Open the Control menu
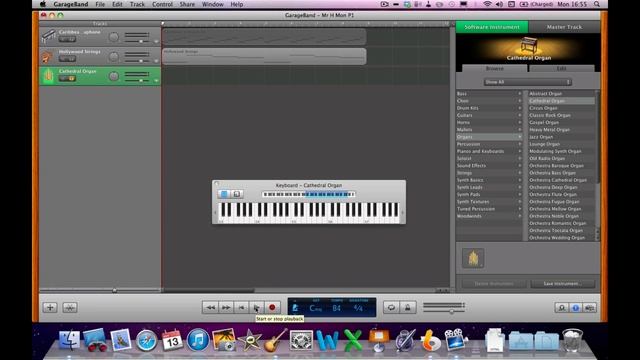640x360 pixels. pyautogui.click(x=162, y=4)
